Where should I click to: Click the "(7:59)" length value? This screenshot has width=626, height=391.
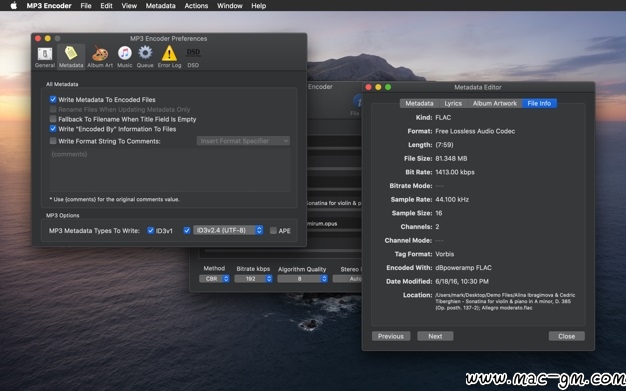[444, 145]
